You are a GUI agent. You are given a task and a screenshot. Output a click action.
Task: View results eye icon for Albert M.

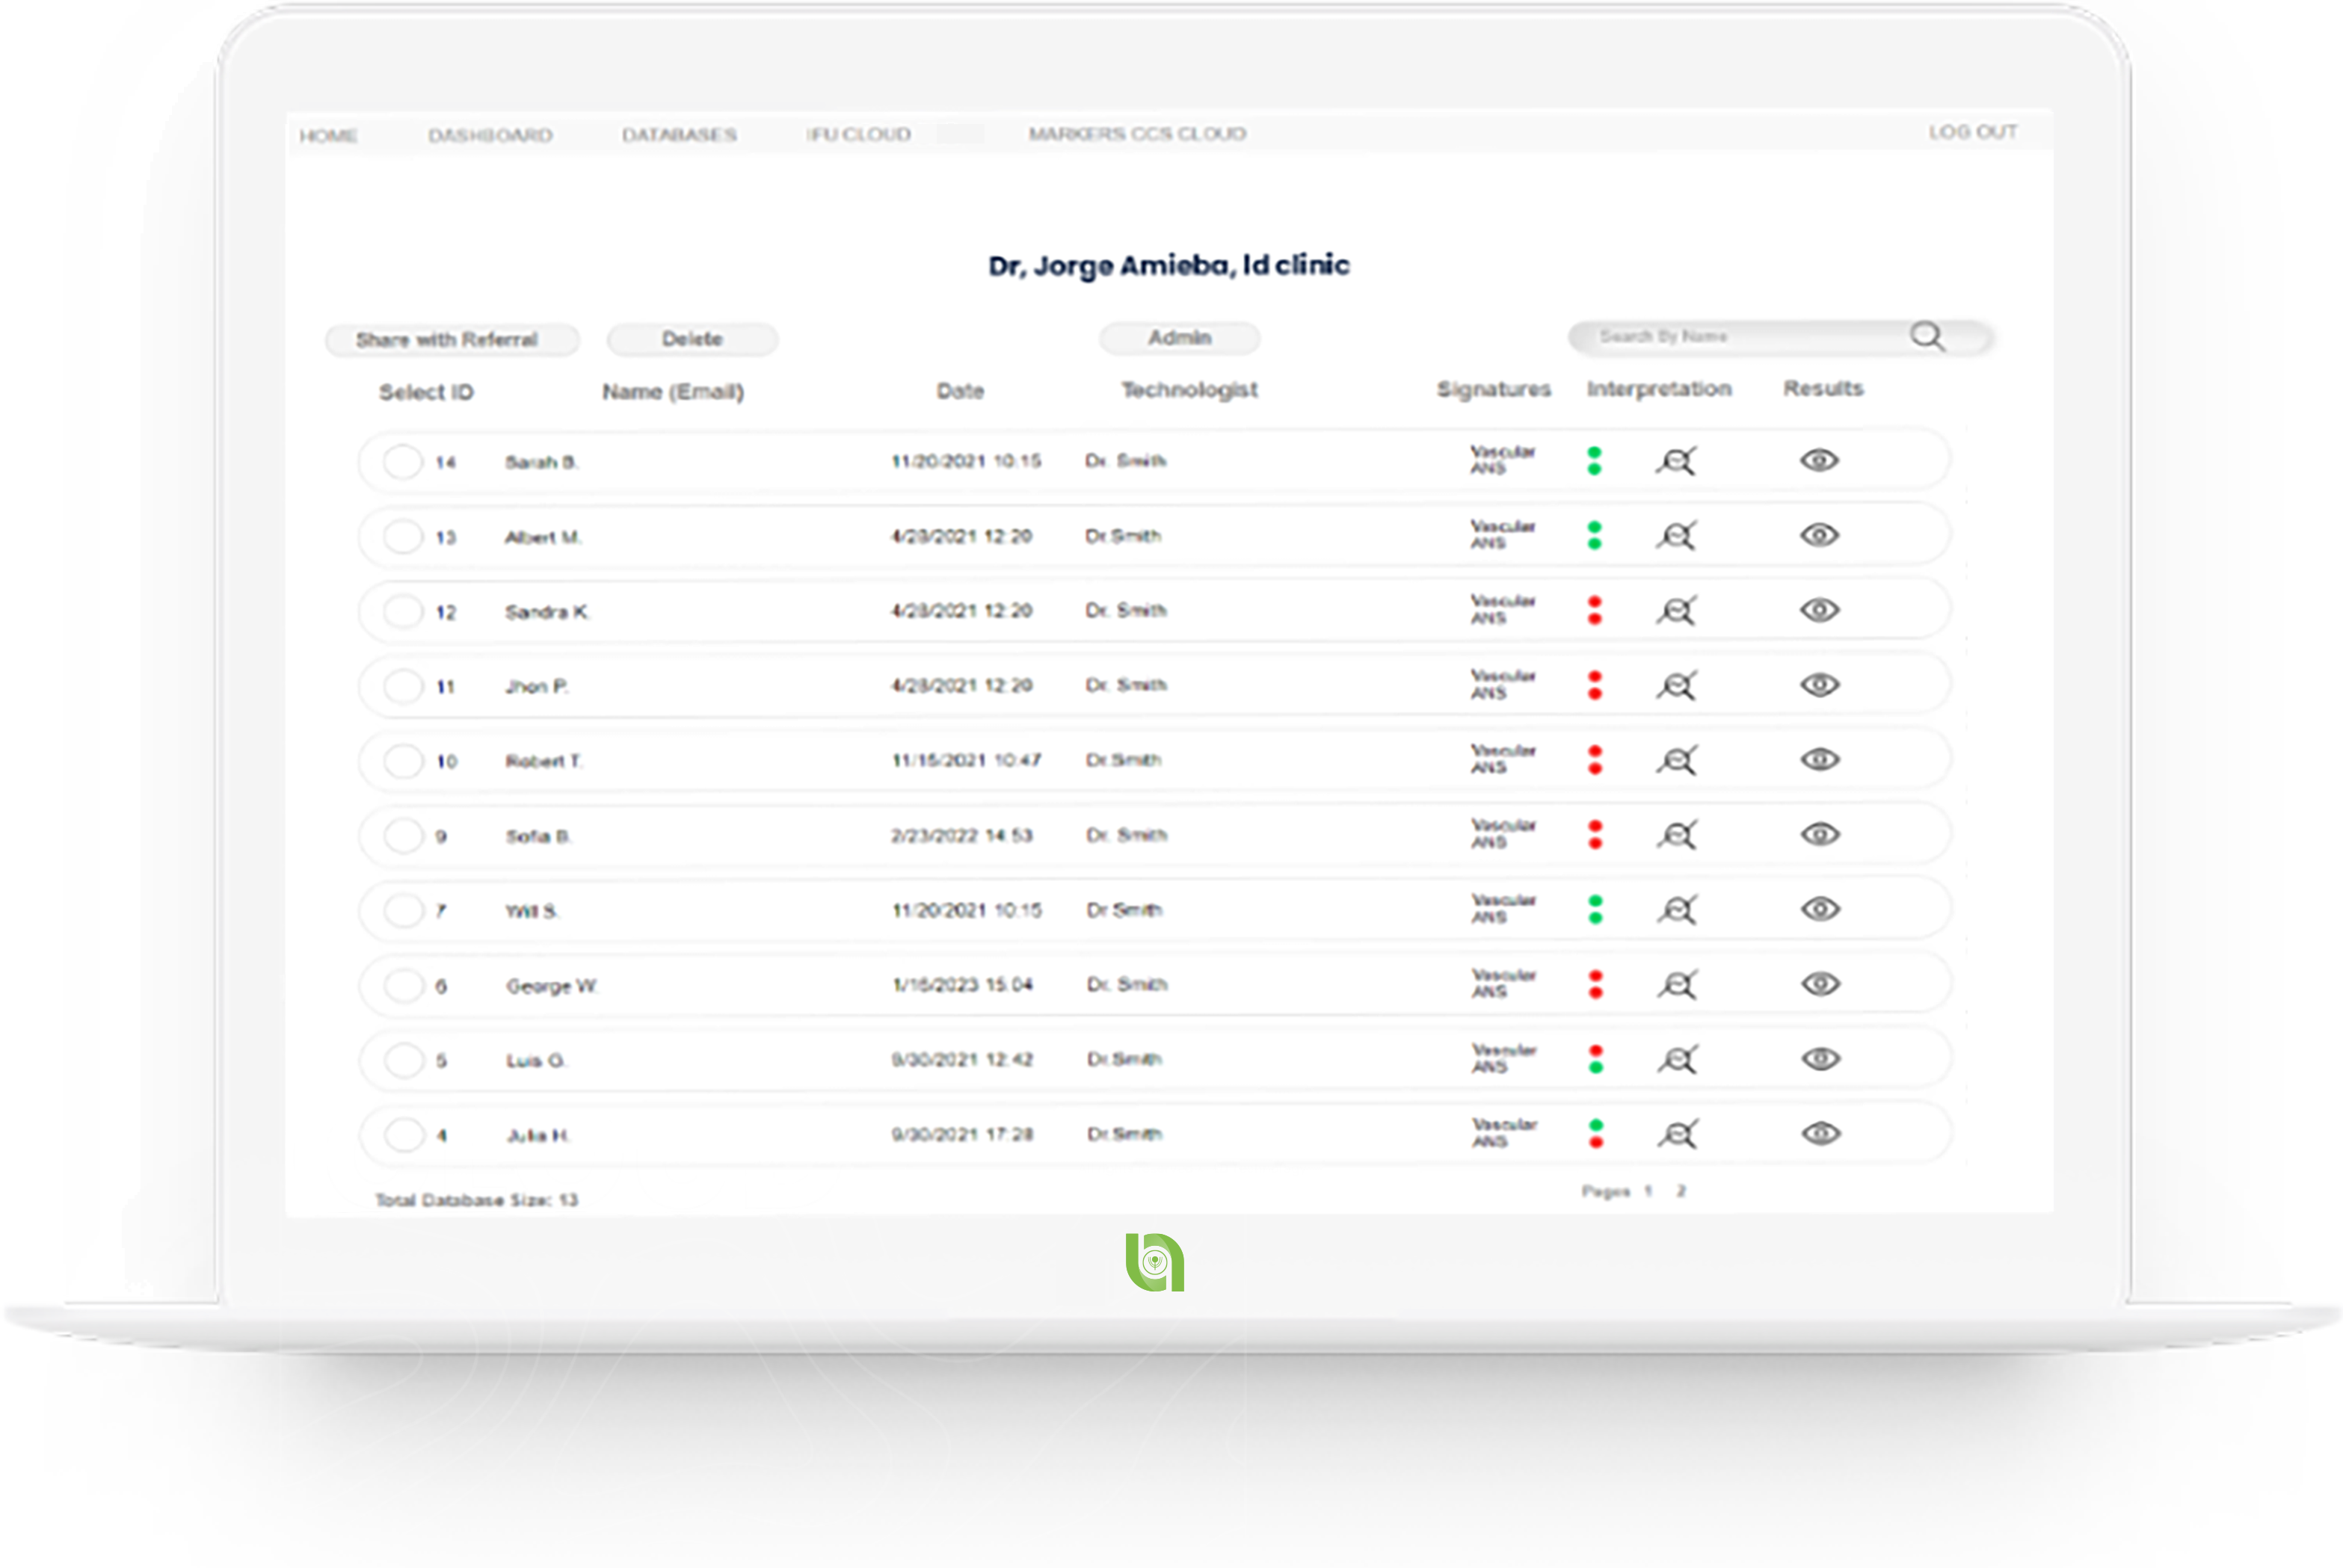click(x=1819, y=535)
